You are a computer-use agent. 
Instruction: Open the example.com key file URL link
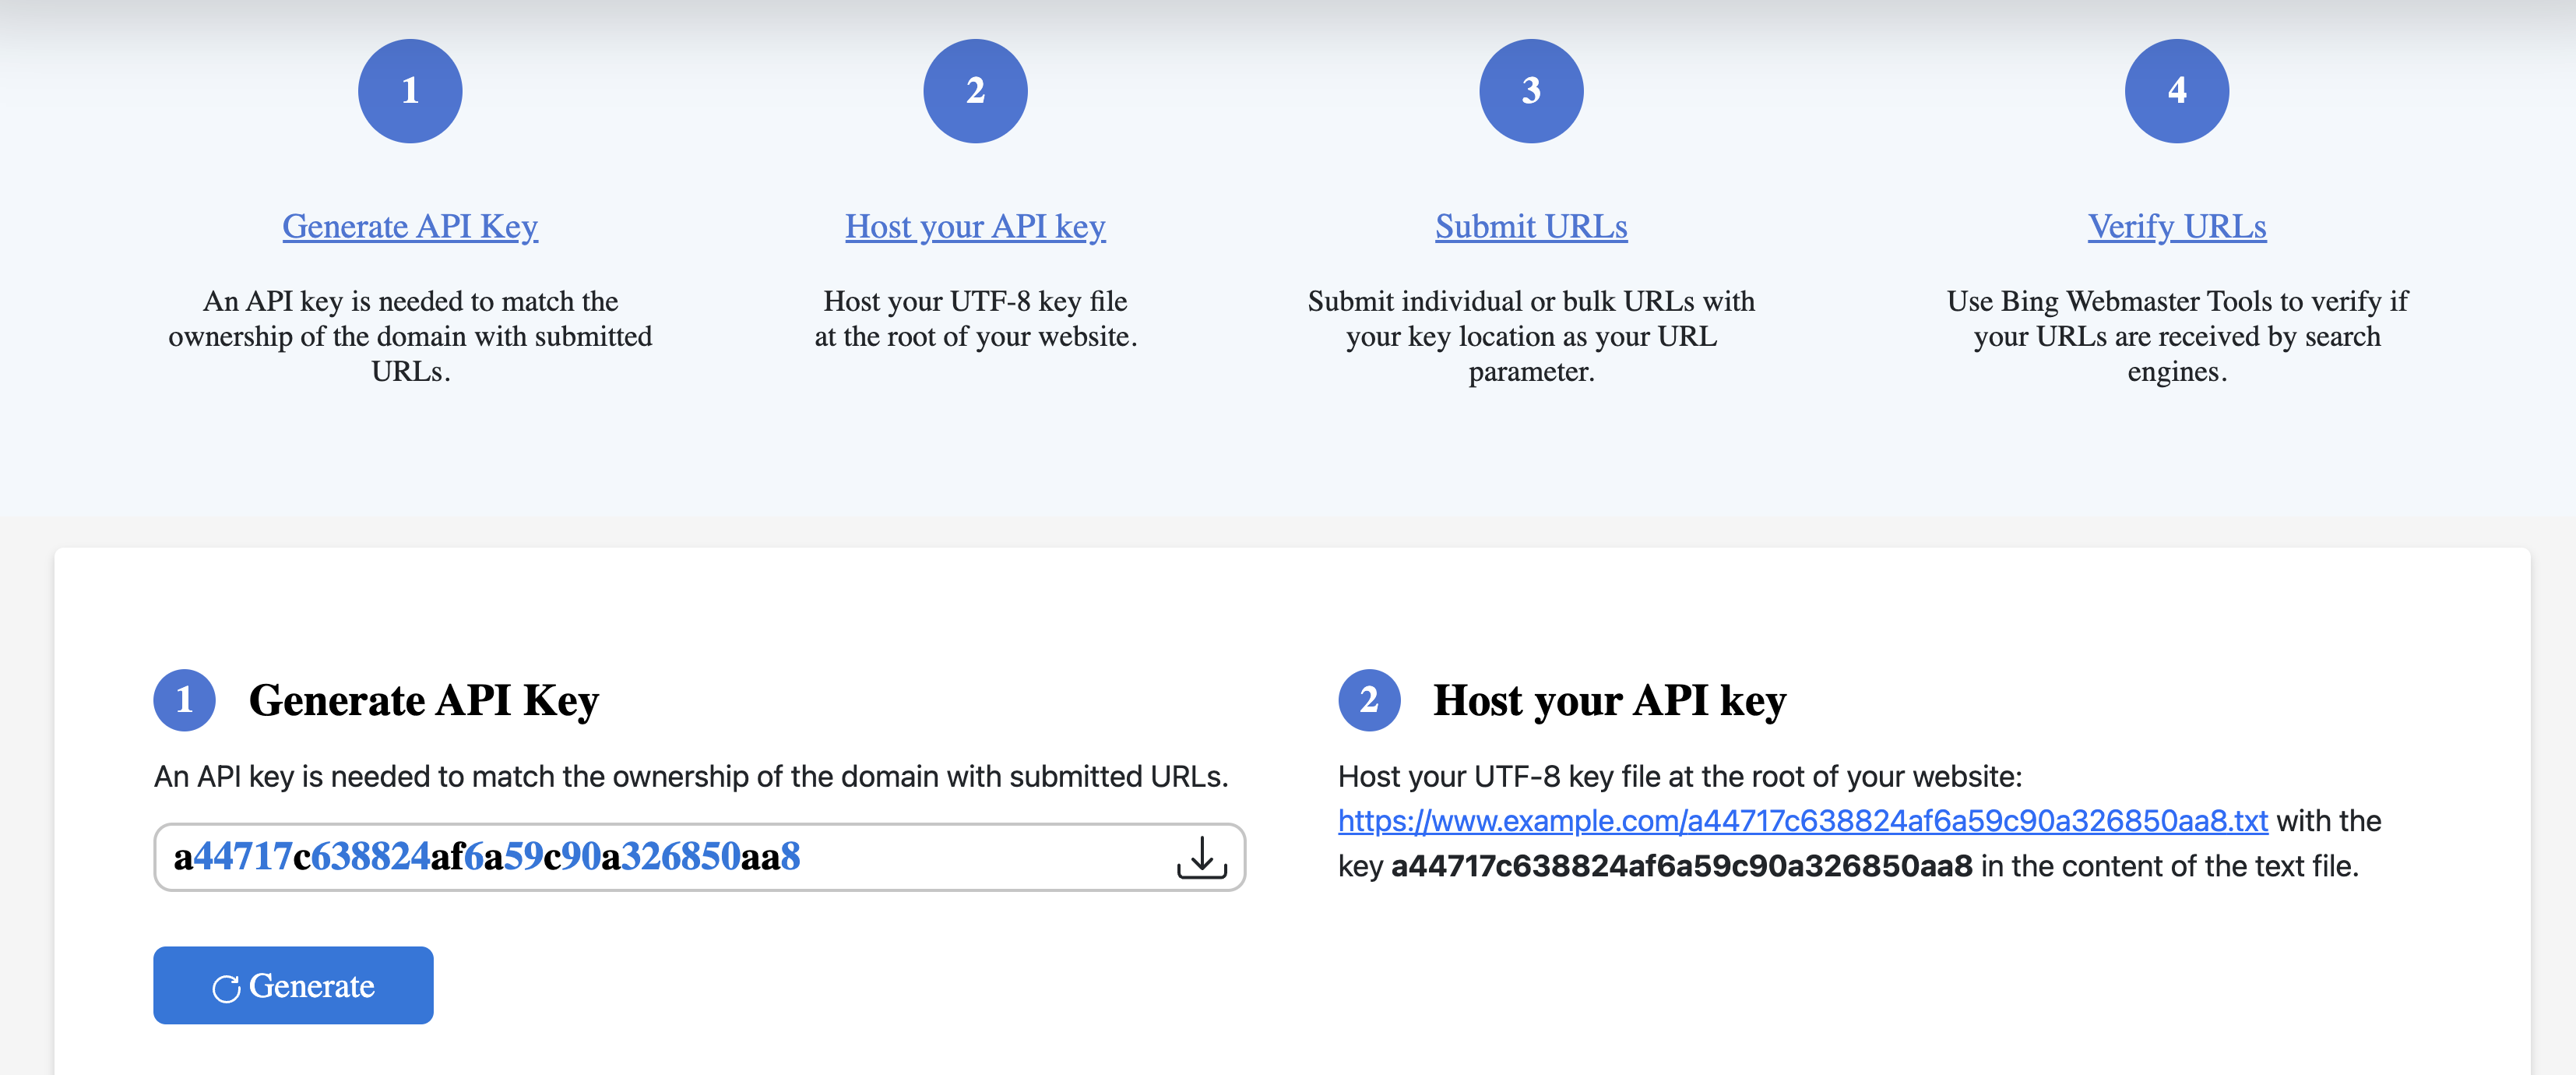(x=1802, y=821)
